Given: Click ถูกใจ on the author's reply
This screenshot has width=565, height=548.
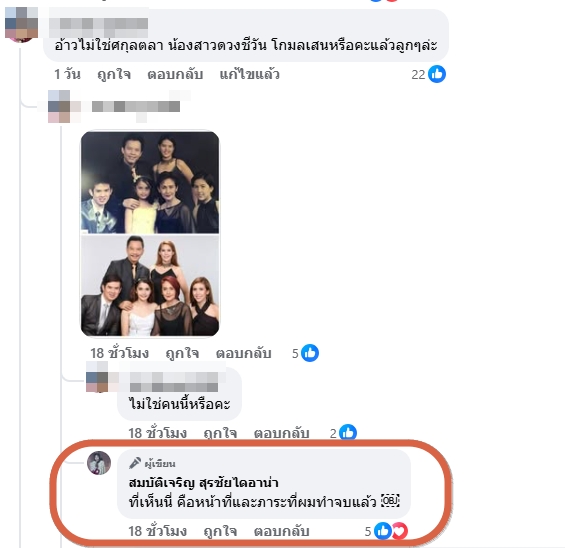Looking at the screenshot, I should tap(220, 531).
